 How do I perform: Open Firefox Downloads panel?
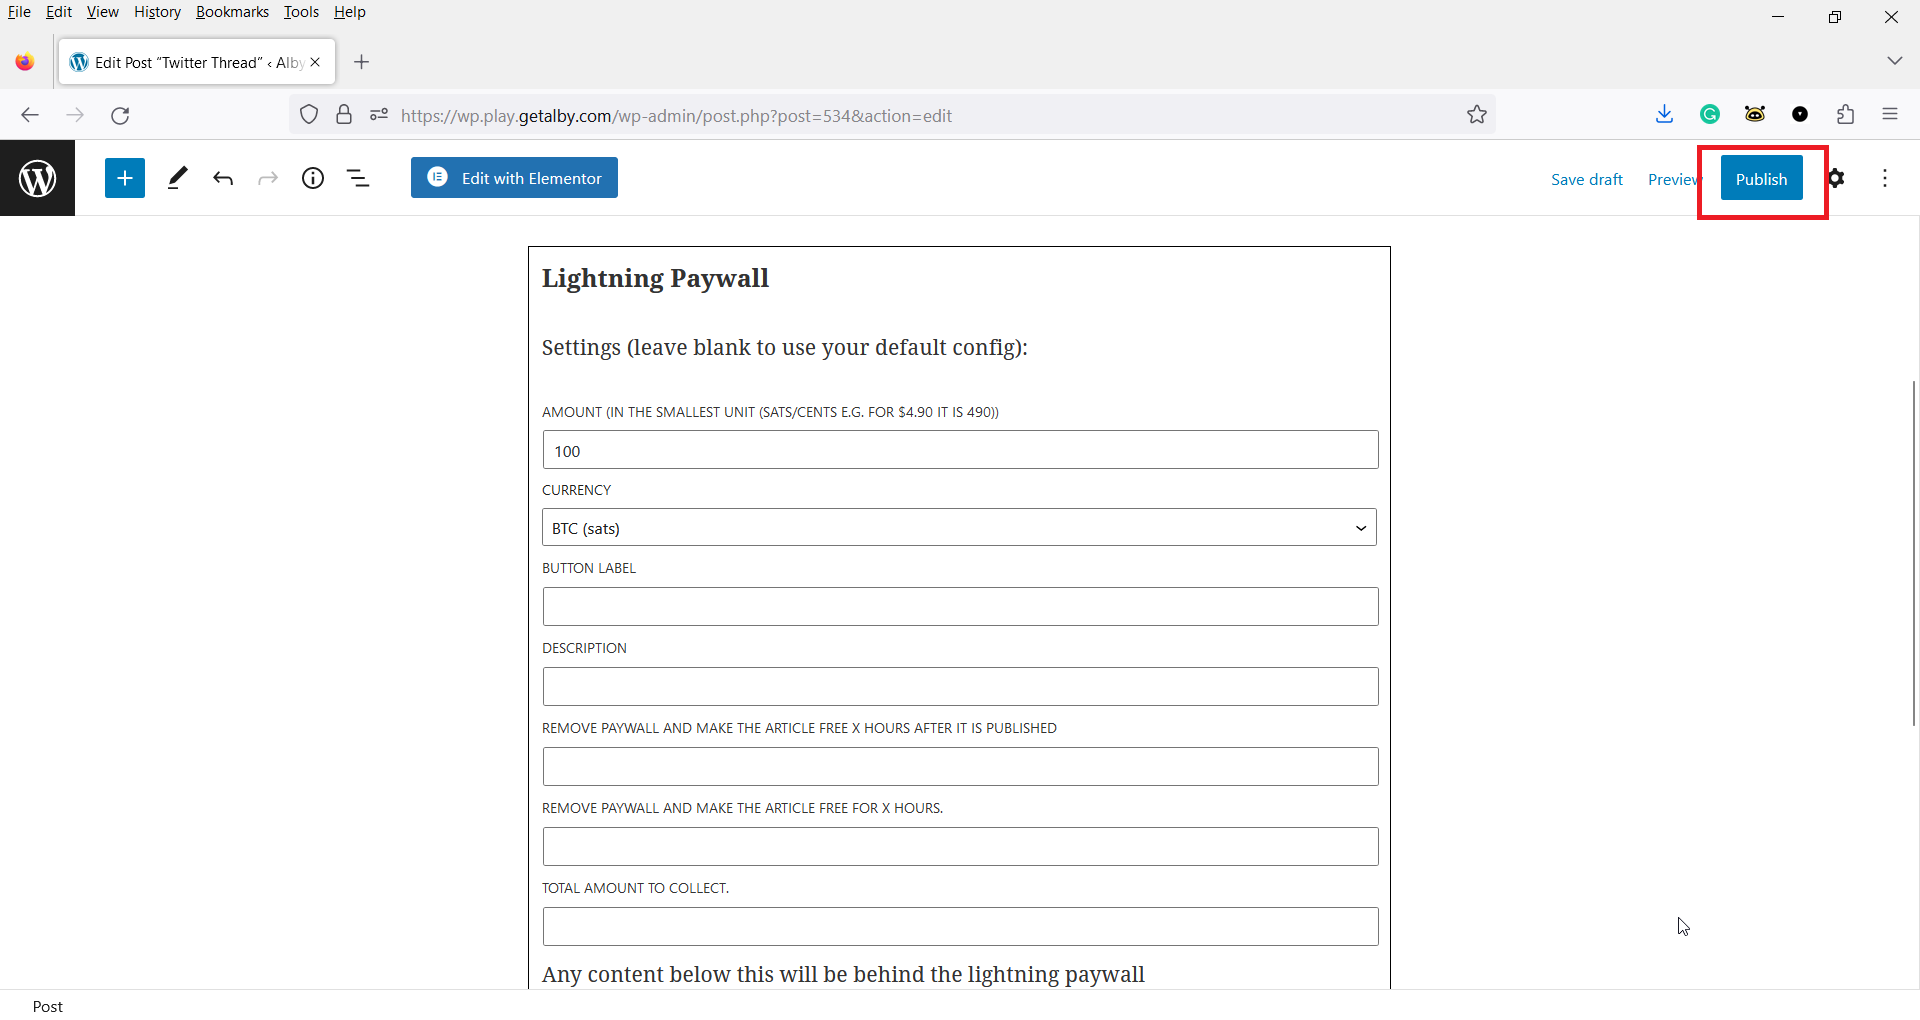click(x=1664, y=115)
